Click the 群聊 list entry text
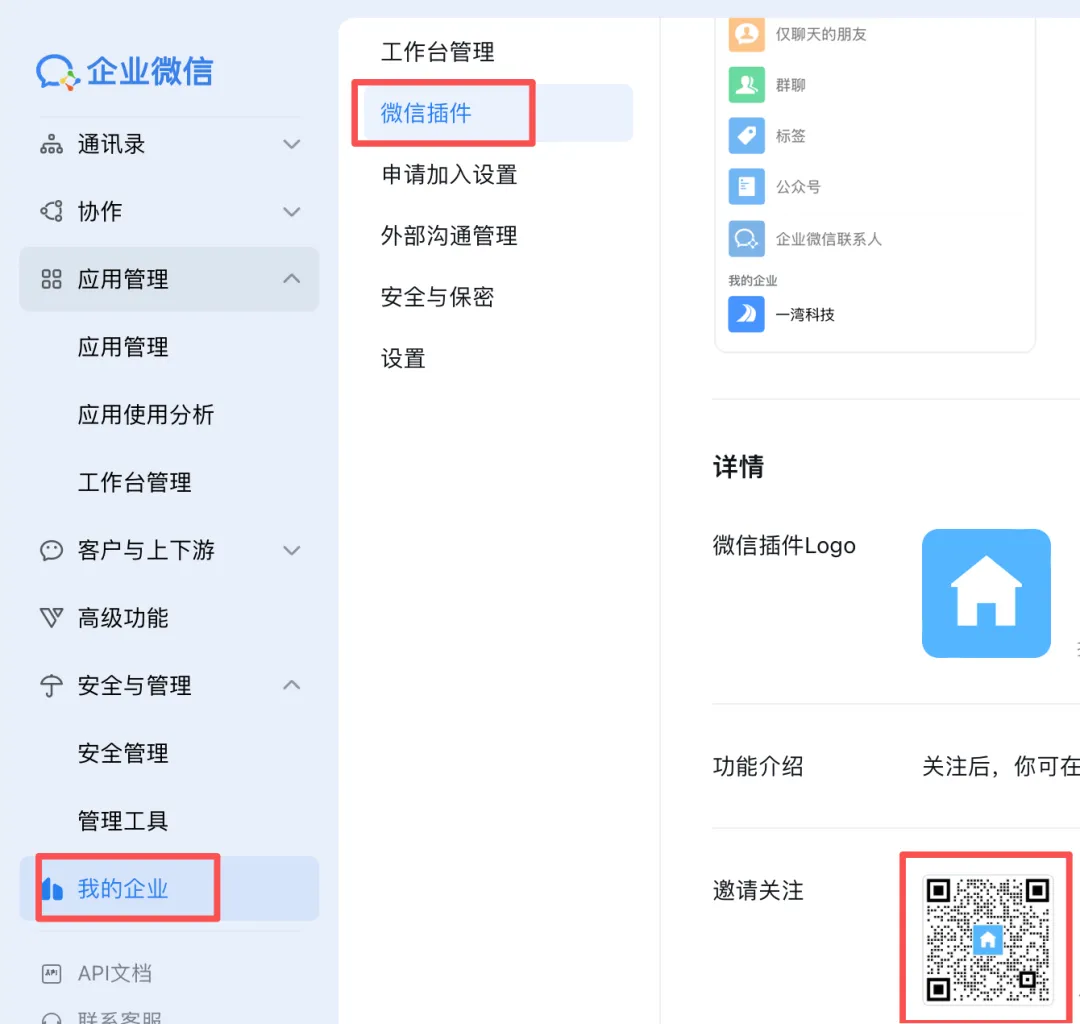This screenshot has height=1024, width=1080. point(791,85)
